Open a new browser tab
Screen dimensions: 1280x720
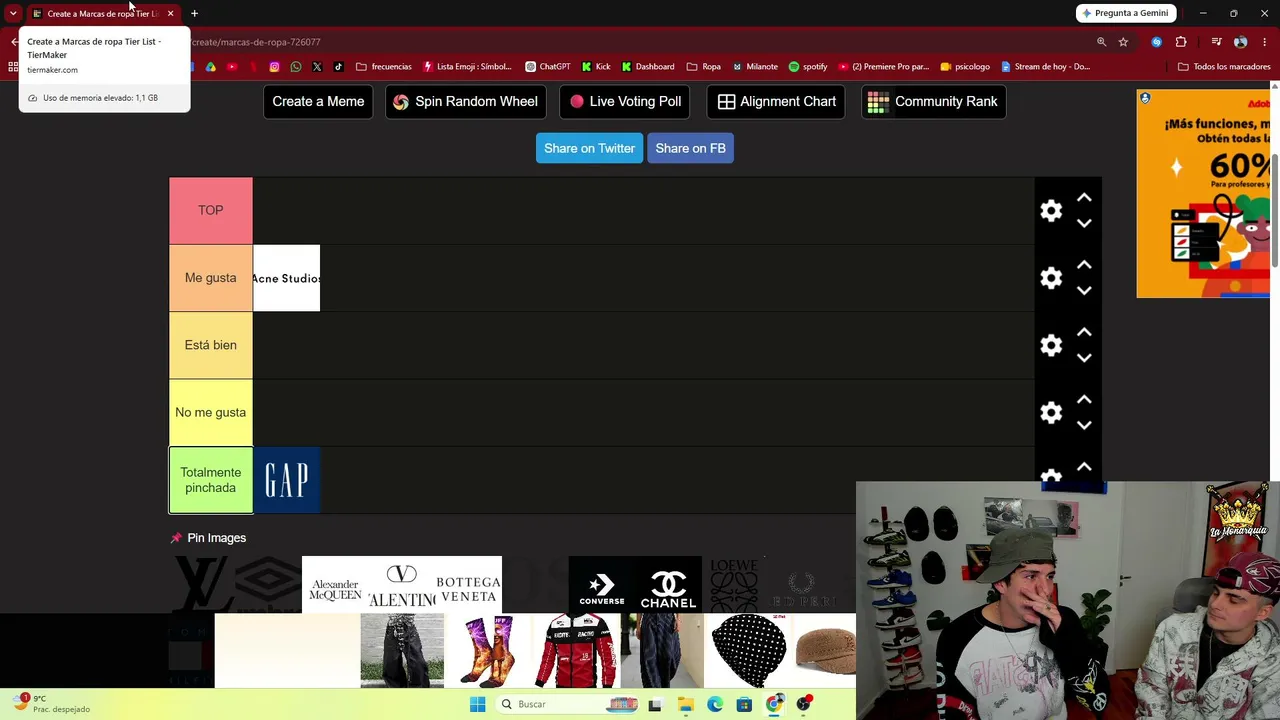tap(194, 13)
